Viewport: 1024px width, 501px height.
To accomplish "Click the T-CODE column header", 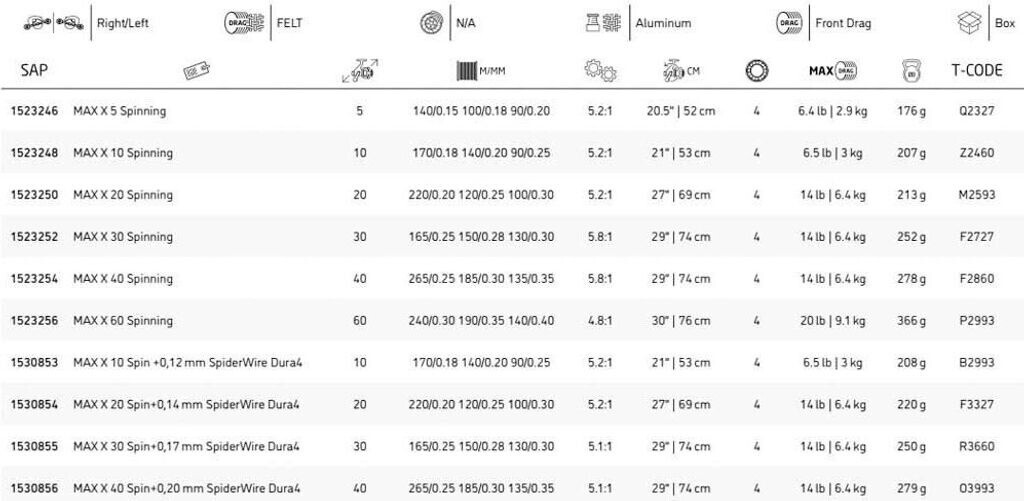I will tap(976, 71).
